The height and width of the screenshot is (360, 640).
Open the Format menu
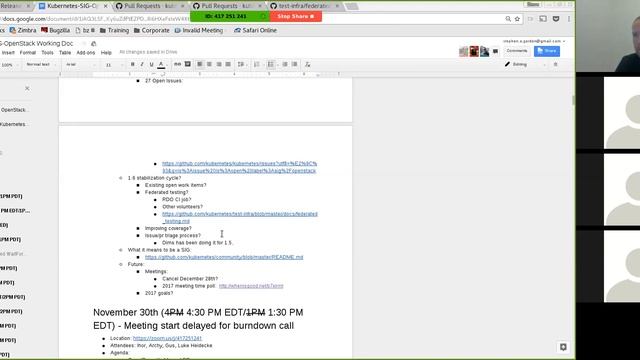[x=28, y=53]
